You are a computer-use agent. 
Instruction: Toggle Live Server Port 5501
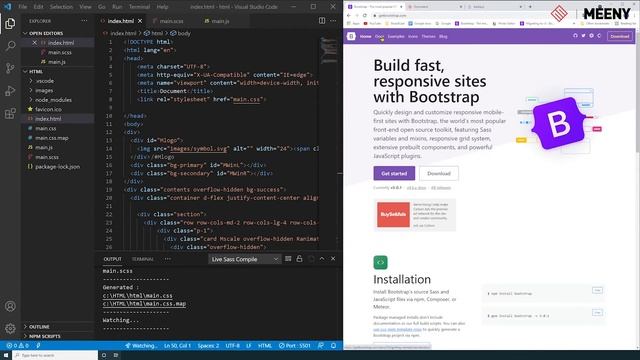(295, 345)
